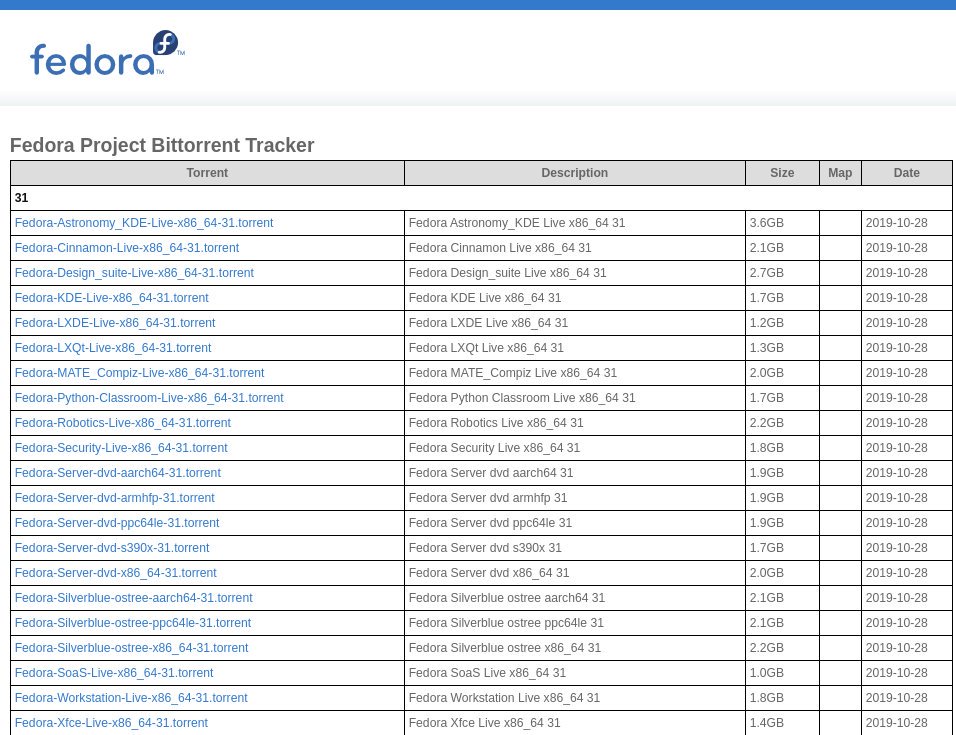956x735 pixels.
Task: Click the date in Astronomy_KDE row
Action: pyautogui.click(x=896, y=223)
